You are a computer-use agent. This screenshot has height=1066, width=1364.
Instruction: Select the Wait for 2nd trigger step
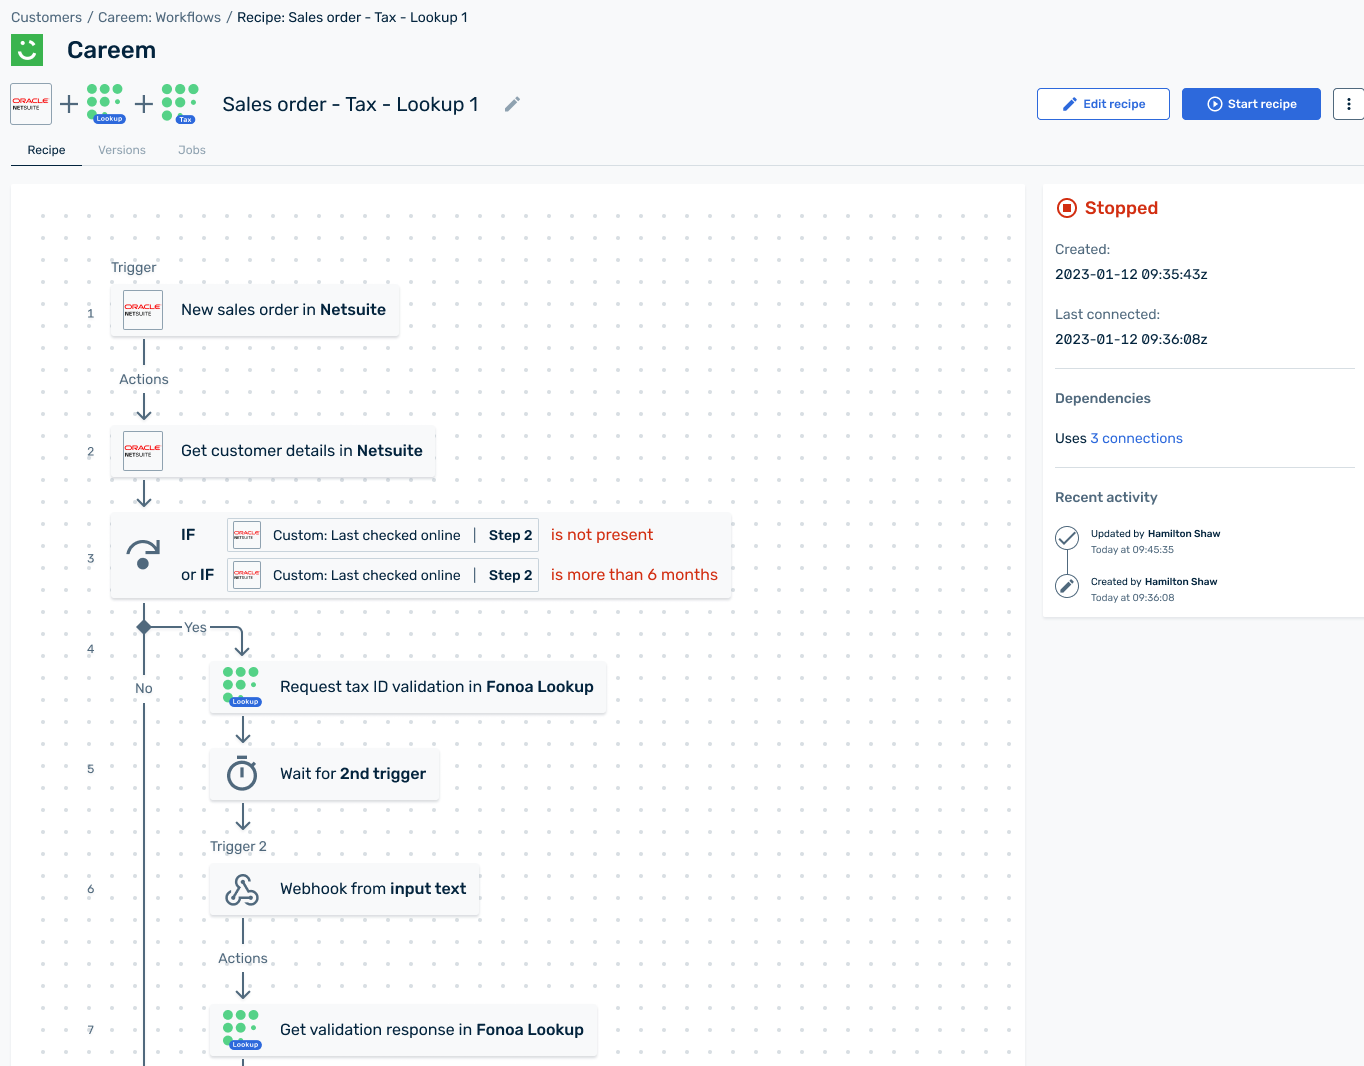click(x=324, y=774)
